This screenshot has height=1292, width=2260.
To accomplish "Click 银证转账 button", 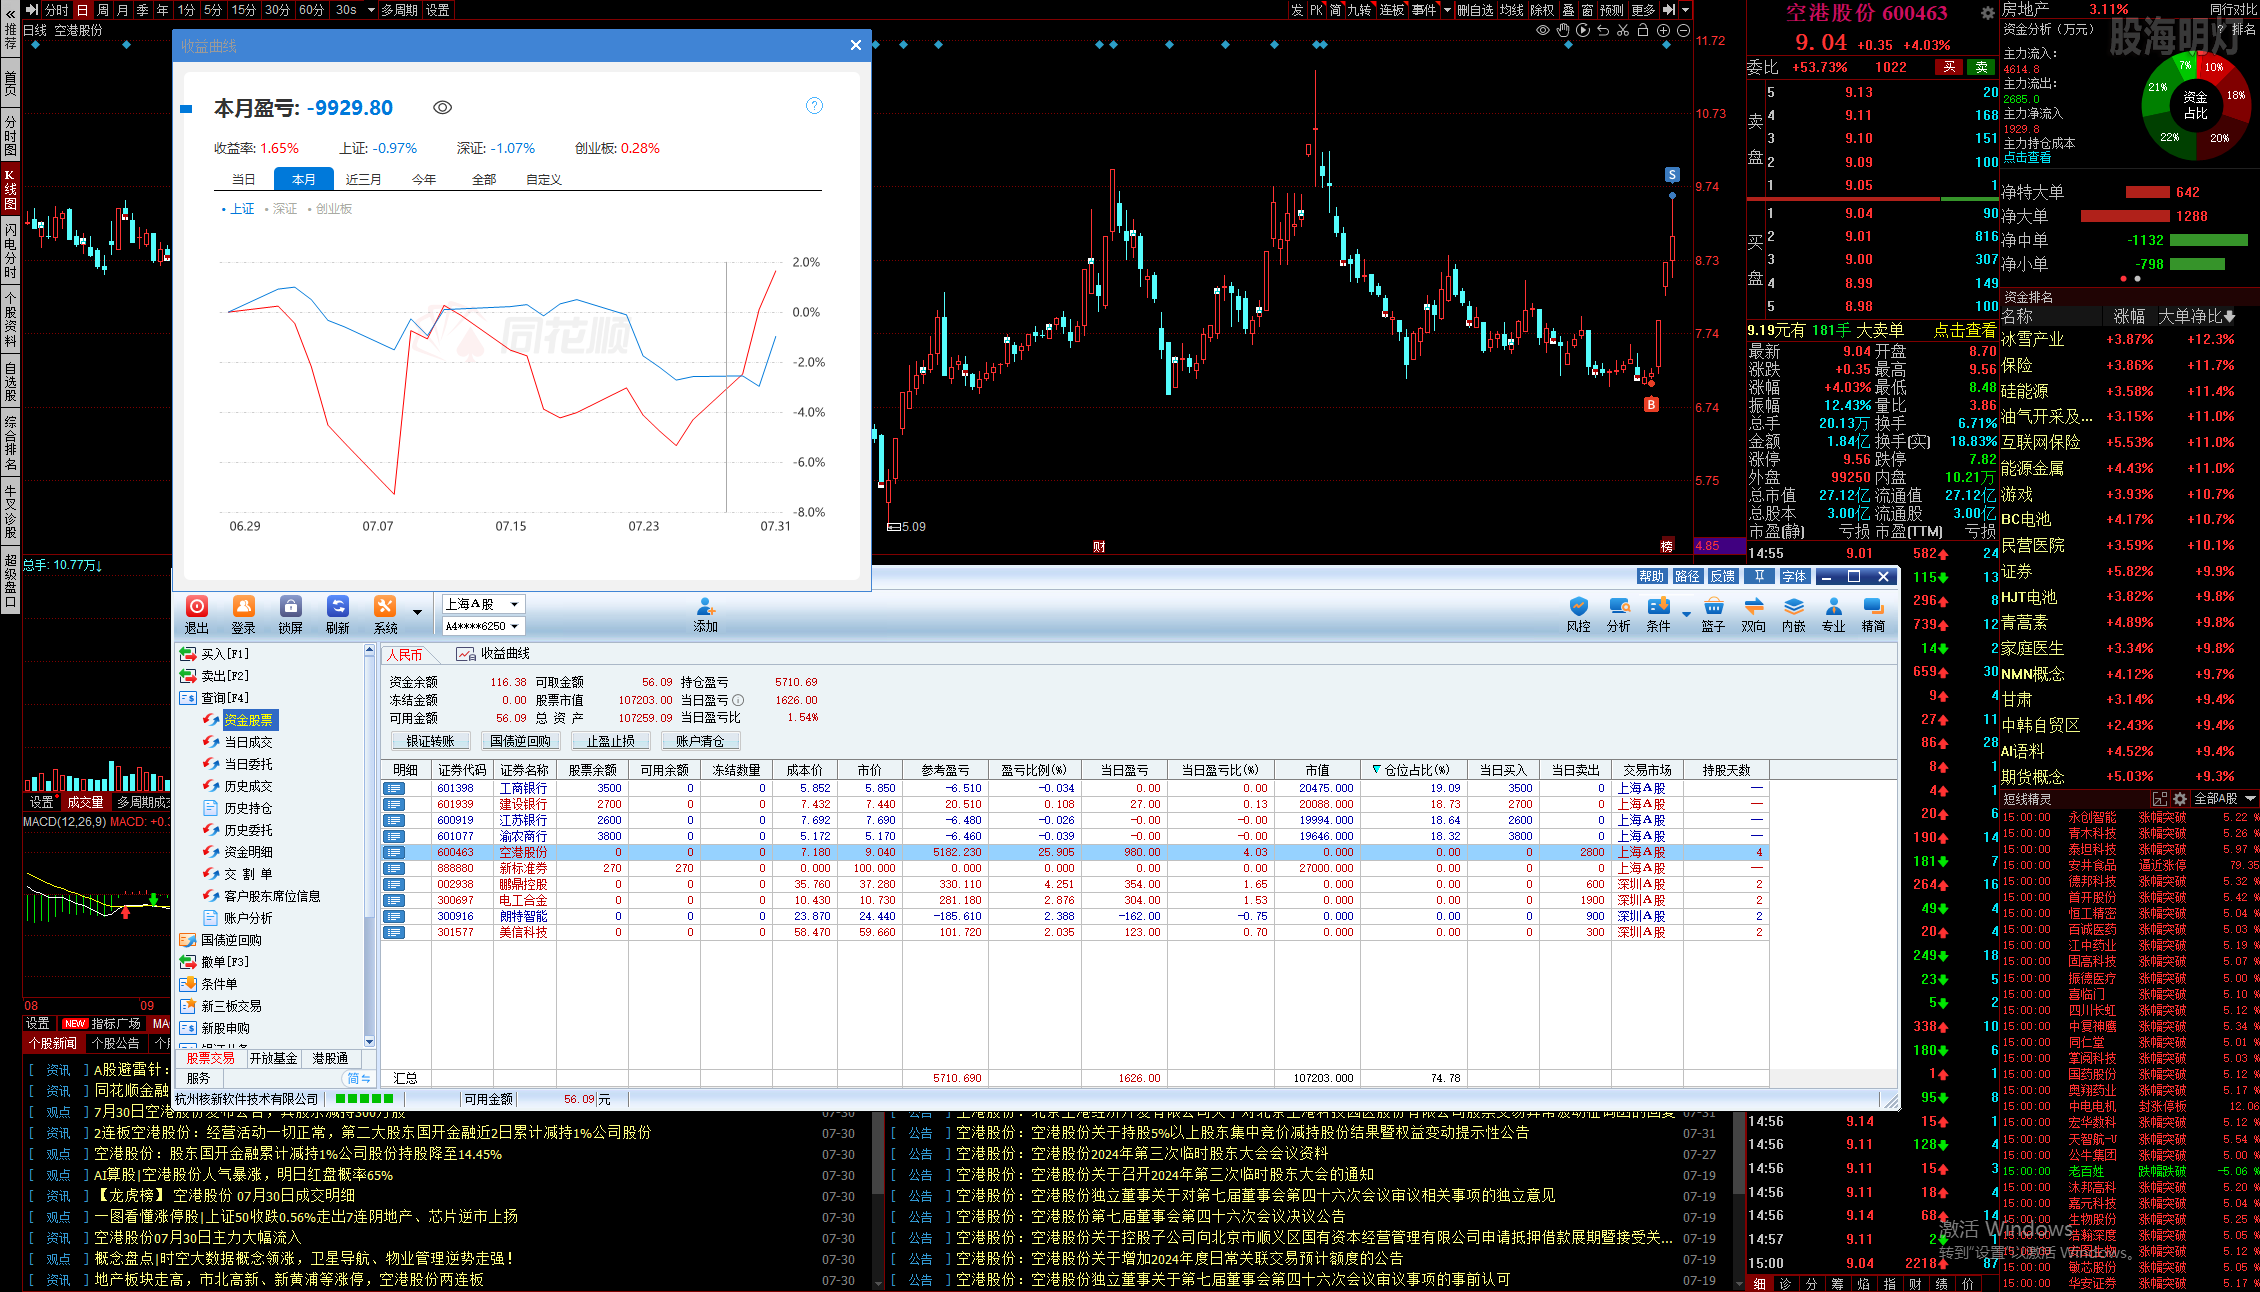I will click(x=431, y=741).
